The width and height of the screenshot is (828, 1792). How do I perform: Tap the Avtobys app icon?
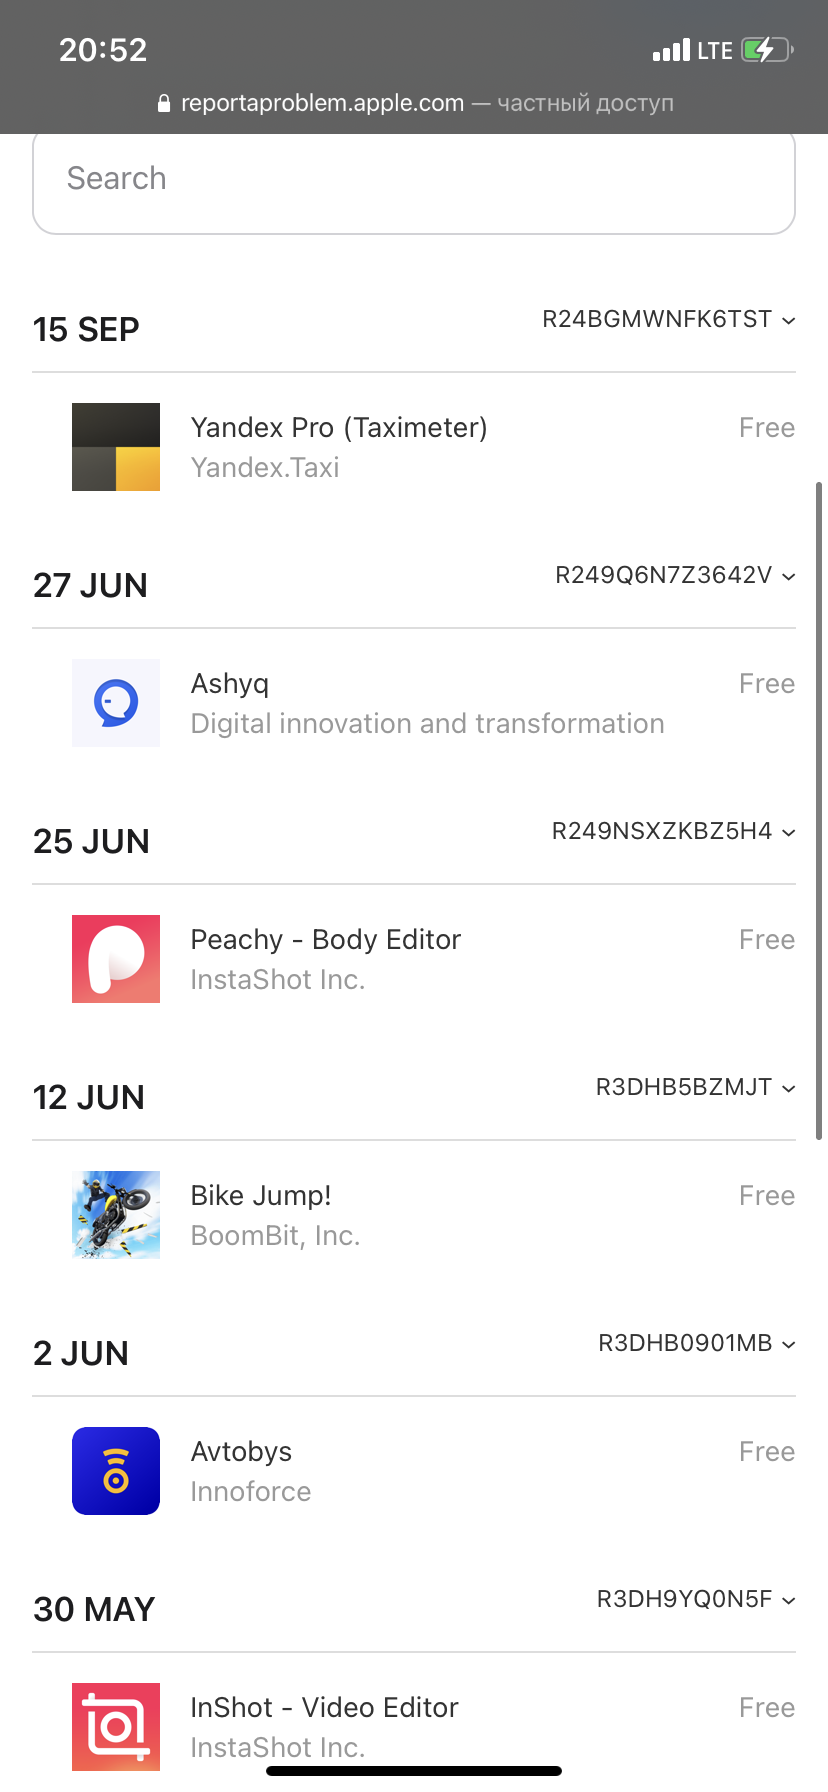(116, 1471)
